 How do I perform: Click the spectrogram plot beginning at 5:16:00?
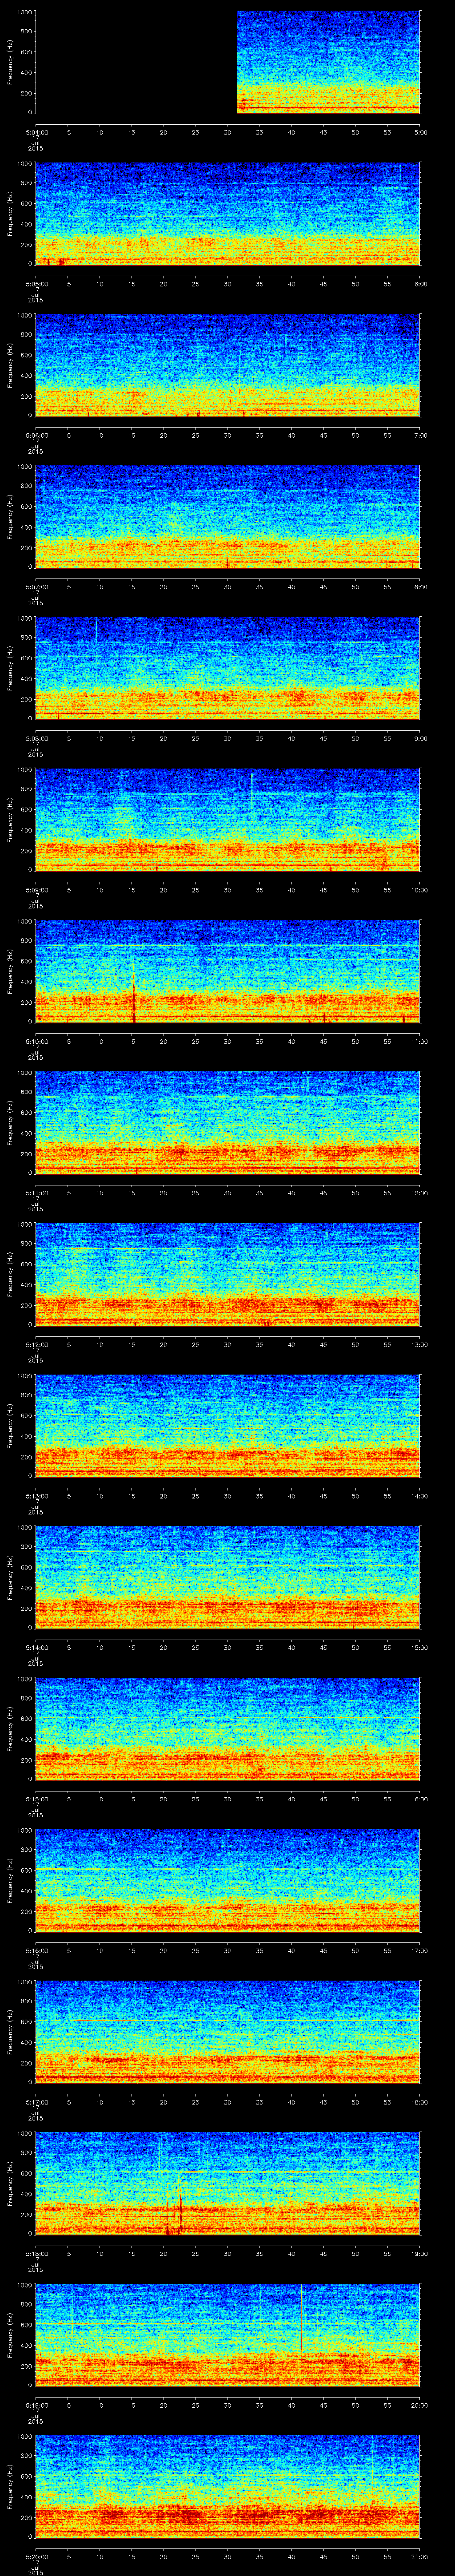(228, 1880)
